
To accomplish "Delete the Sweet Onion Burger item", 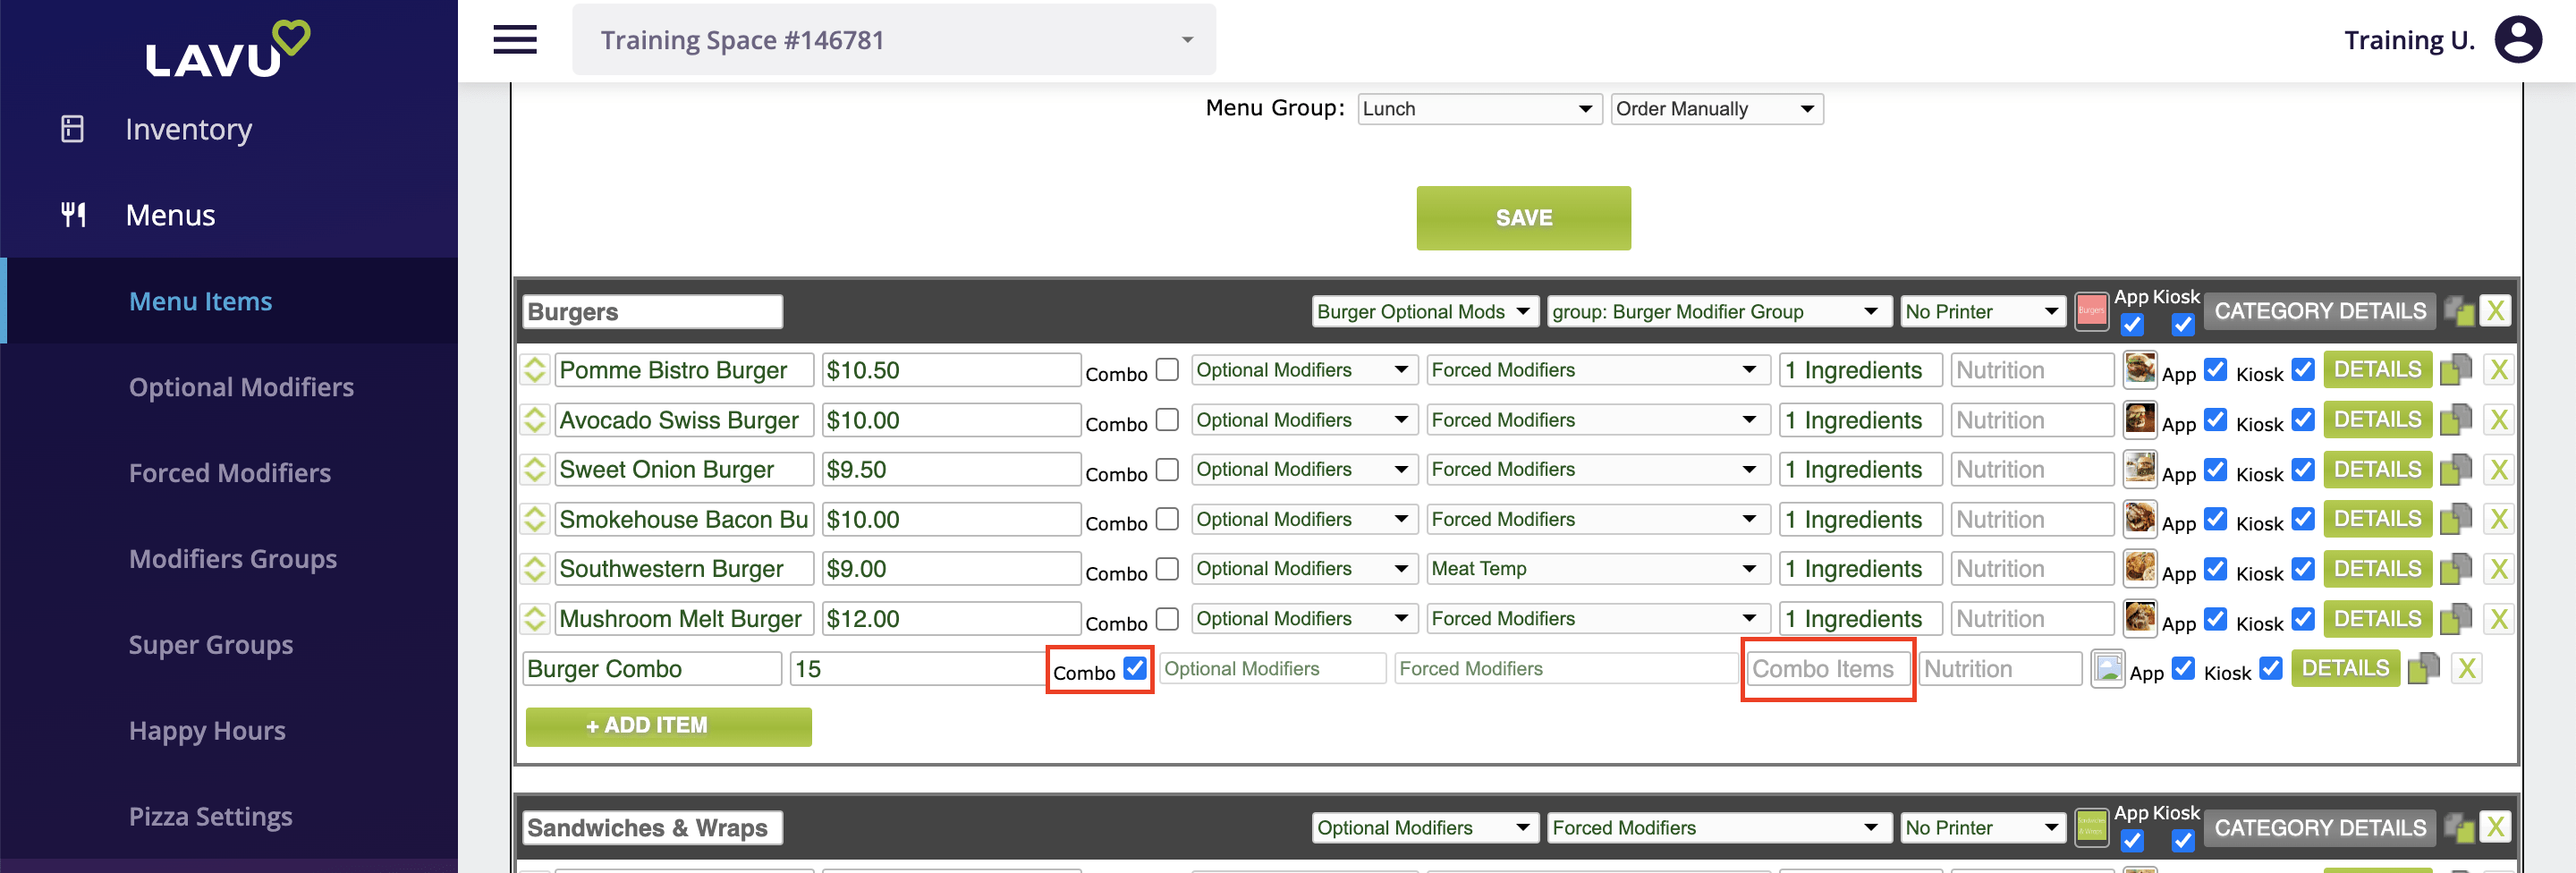I will click(2499, 469).
